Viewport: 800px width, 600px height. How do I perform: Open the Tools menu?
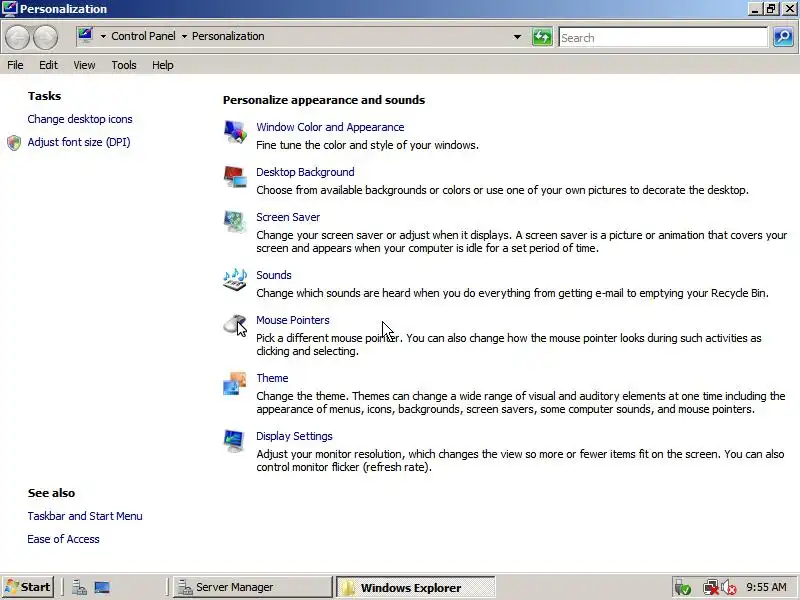pyautogui.click(x=124, y=65)
